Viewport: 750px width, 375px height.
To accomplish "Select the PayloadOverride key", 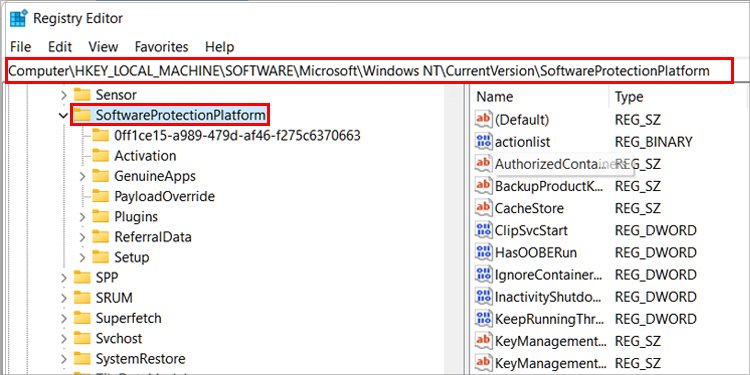I will pyautogui.click(x=165, y=197).
